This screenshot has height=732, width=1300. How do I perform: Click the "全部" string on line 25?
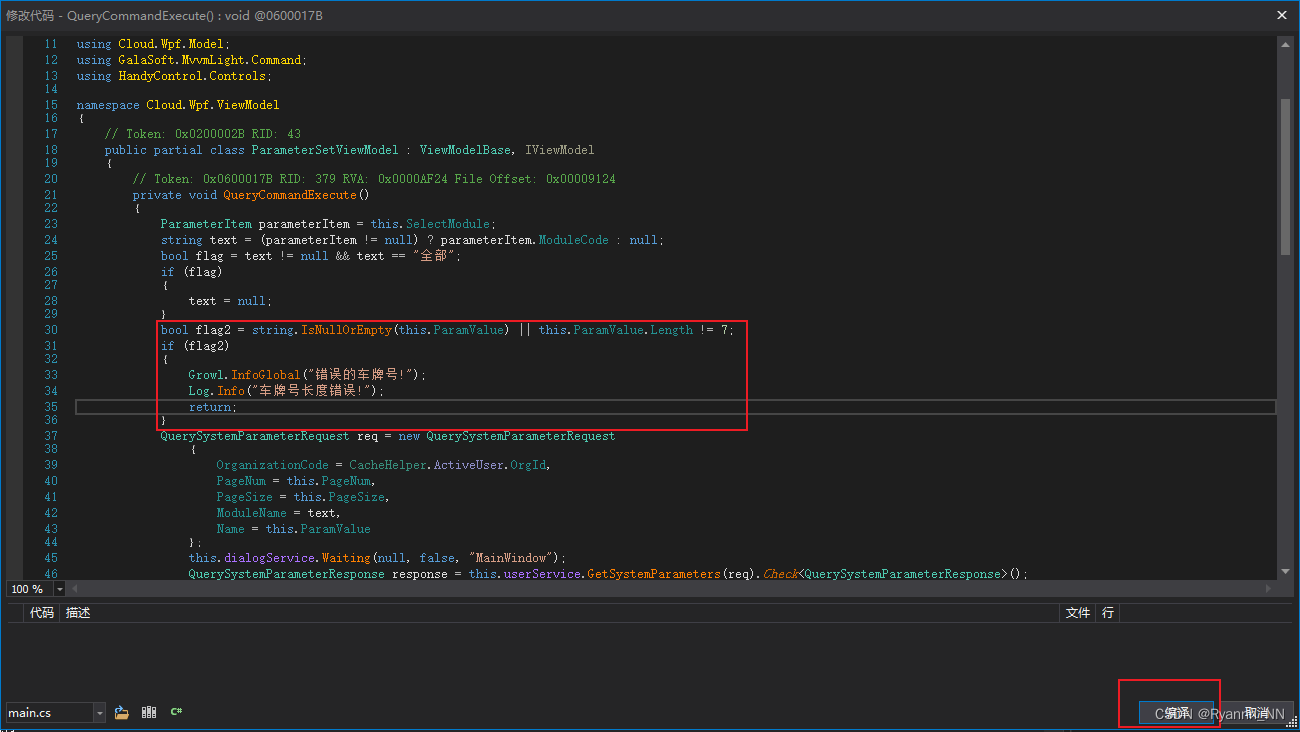click(434, 256)
